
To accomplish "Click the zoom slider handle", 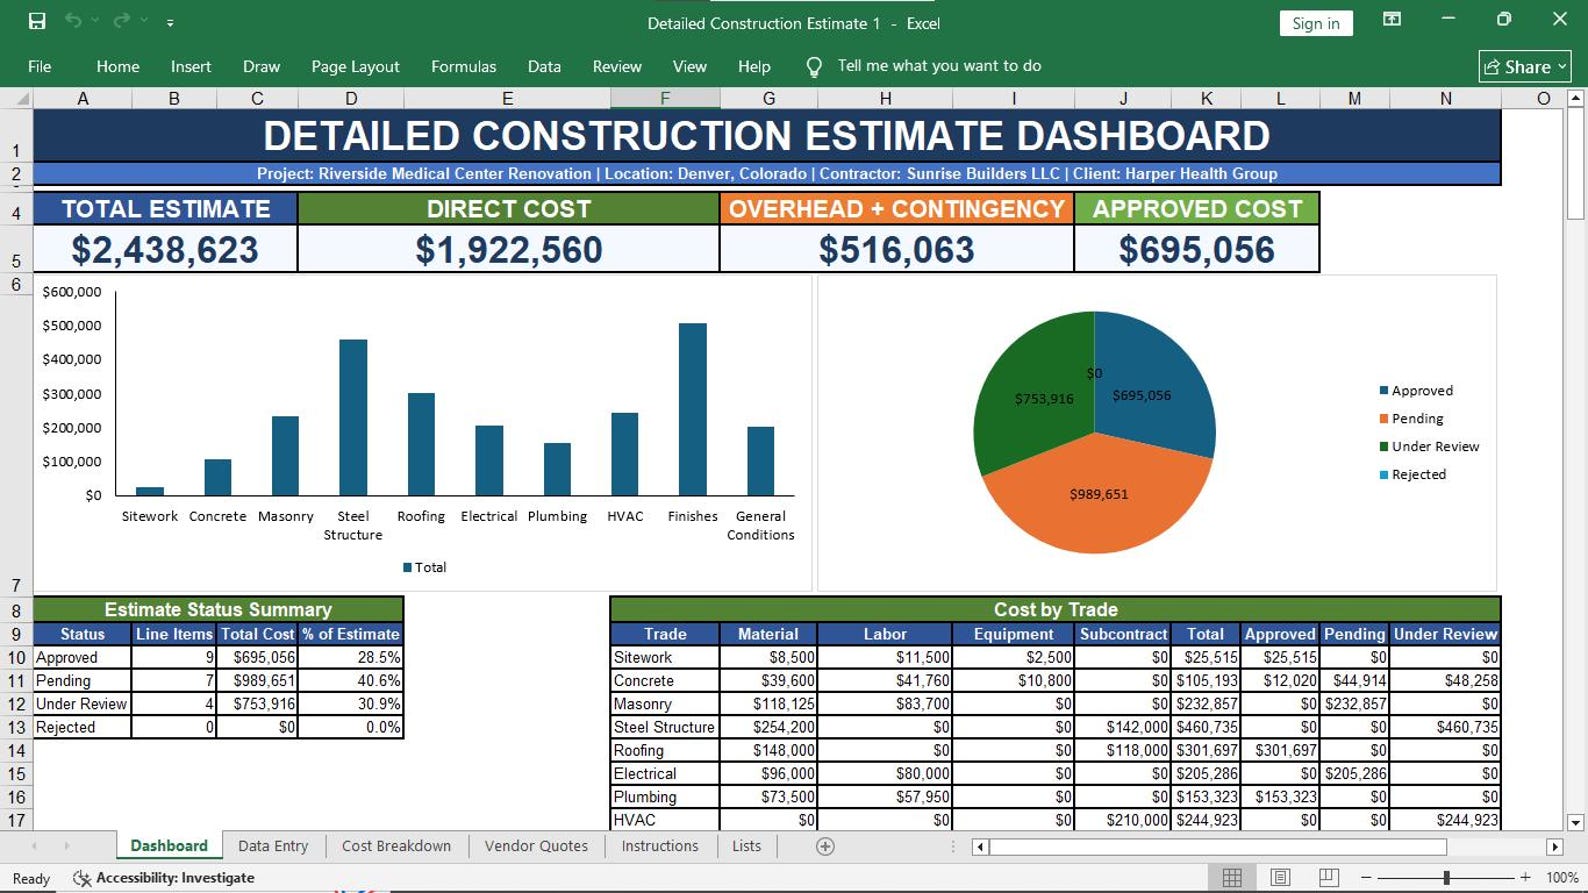I will 1446,878.
